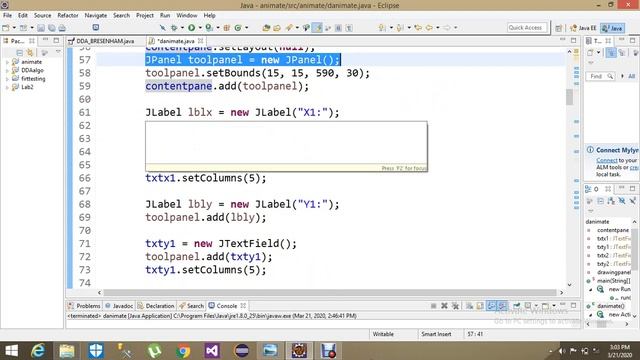Toggle Mark Occurrences in the toolbar
The height and width of the screenshot is (360, 640).
317,28
